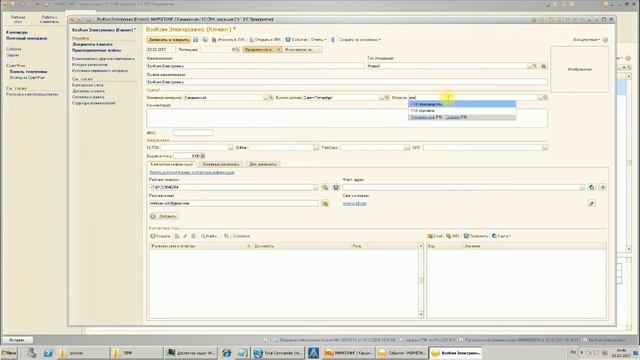Click the icon right of the save diskette
This screenshot has width=640, height=360.
204,40
